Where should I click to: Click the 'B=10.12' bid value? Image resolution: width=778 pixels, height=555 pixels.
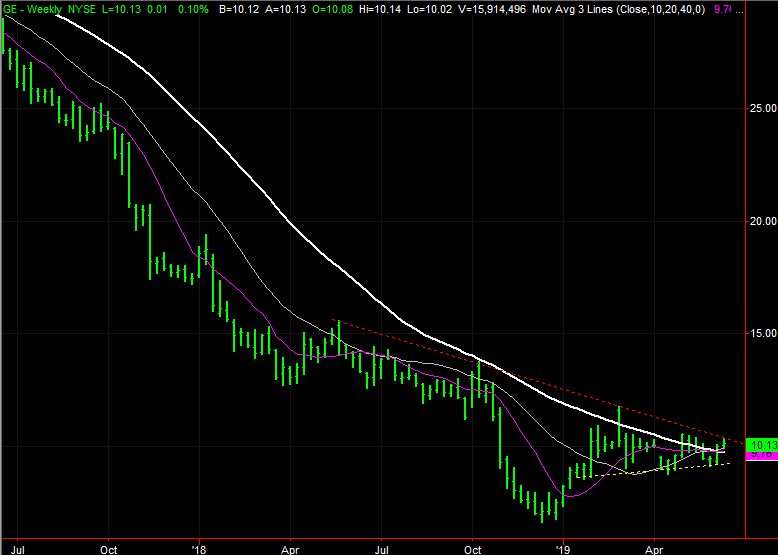(239, 9)
